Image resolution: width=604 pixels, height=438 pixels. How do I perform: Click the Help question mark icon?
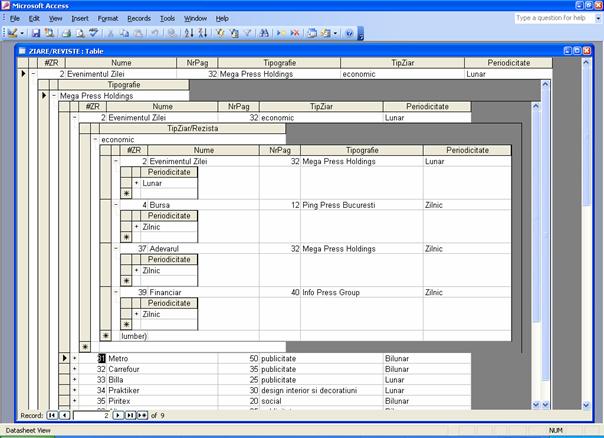click(349, 33)
